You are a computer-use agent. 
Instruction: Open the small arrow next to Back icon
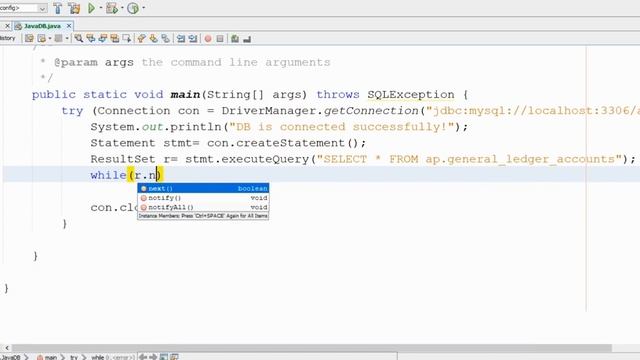click(x=50, y=39)
